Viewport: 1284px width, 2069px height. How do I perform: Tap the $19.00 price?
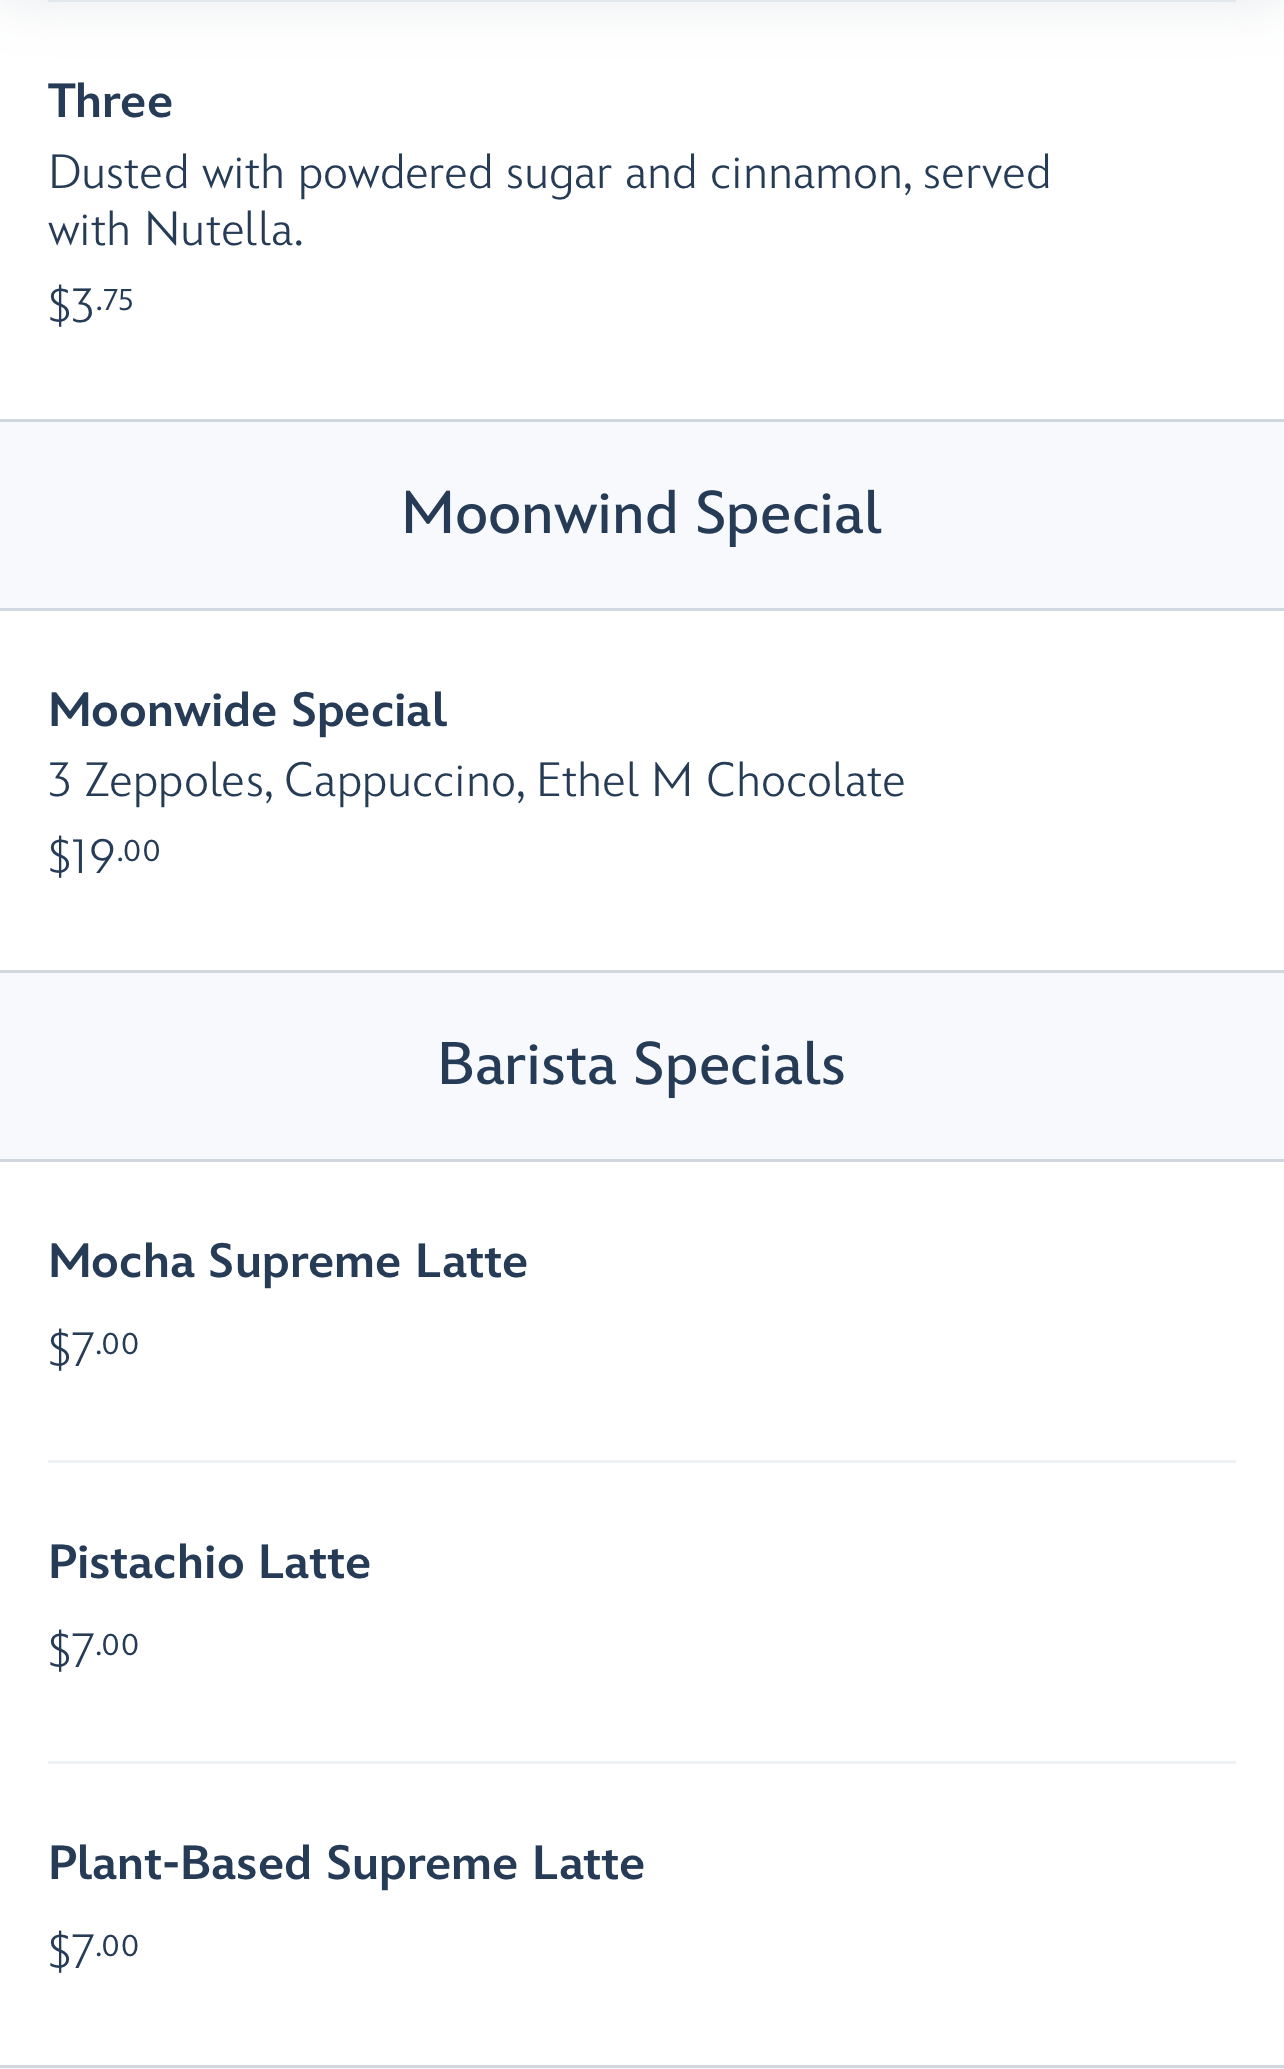(x=104, y=855)
